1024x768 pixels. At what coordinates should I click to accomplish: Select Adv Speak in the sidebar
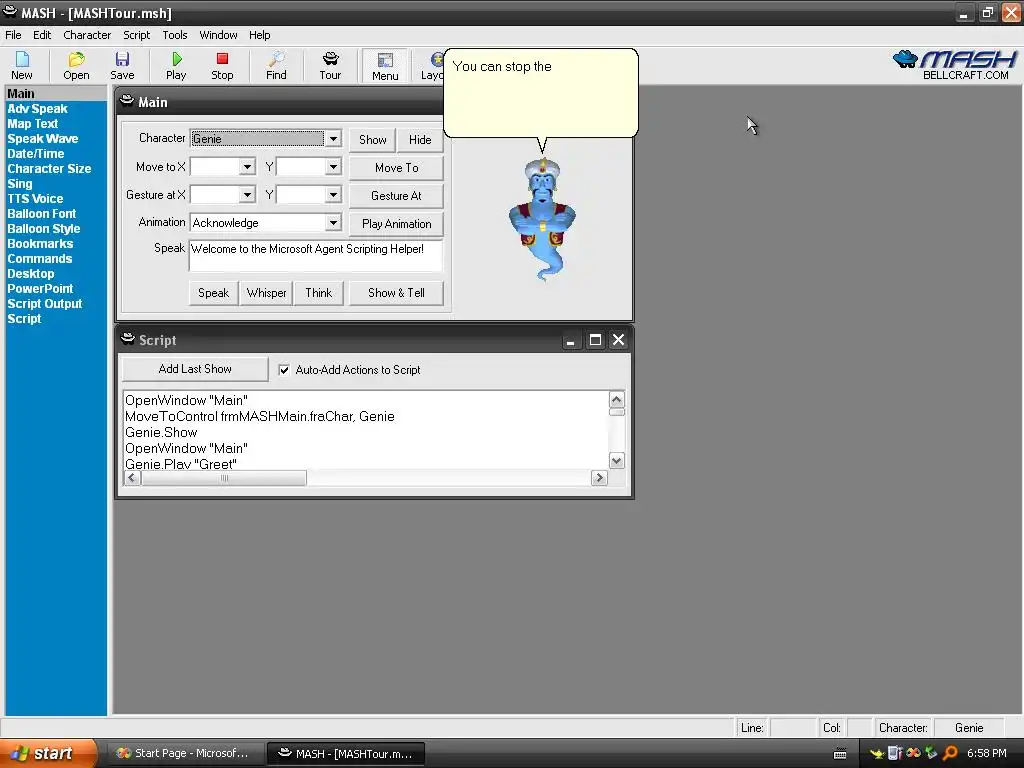point(37,109)
